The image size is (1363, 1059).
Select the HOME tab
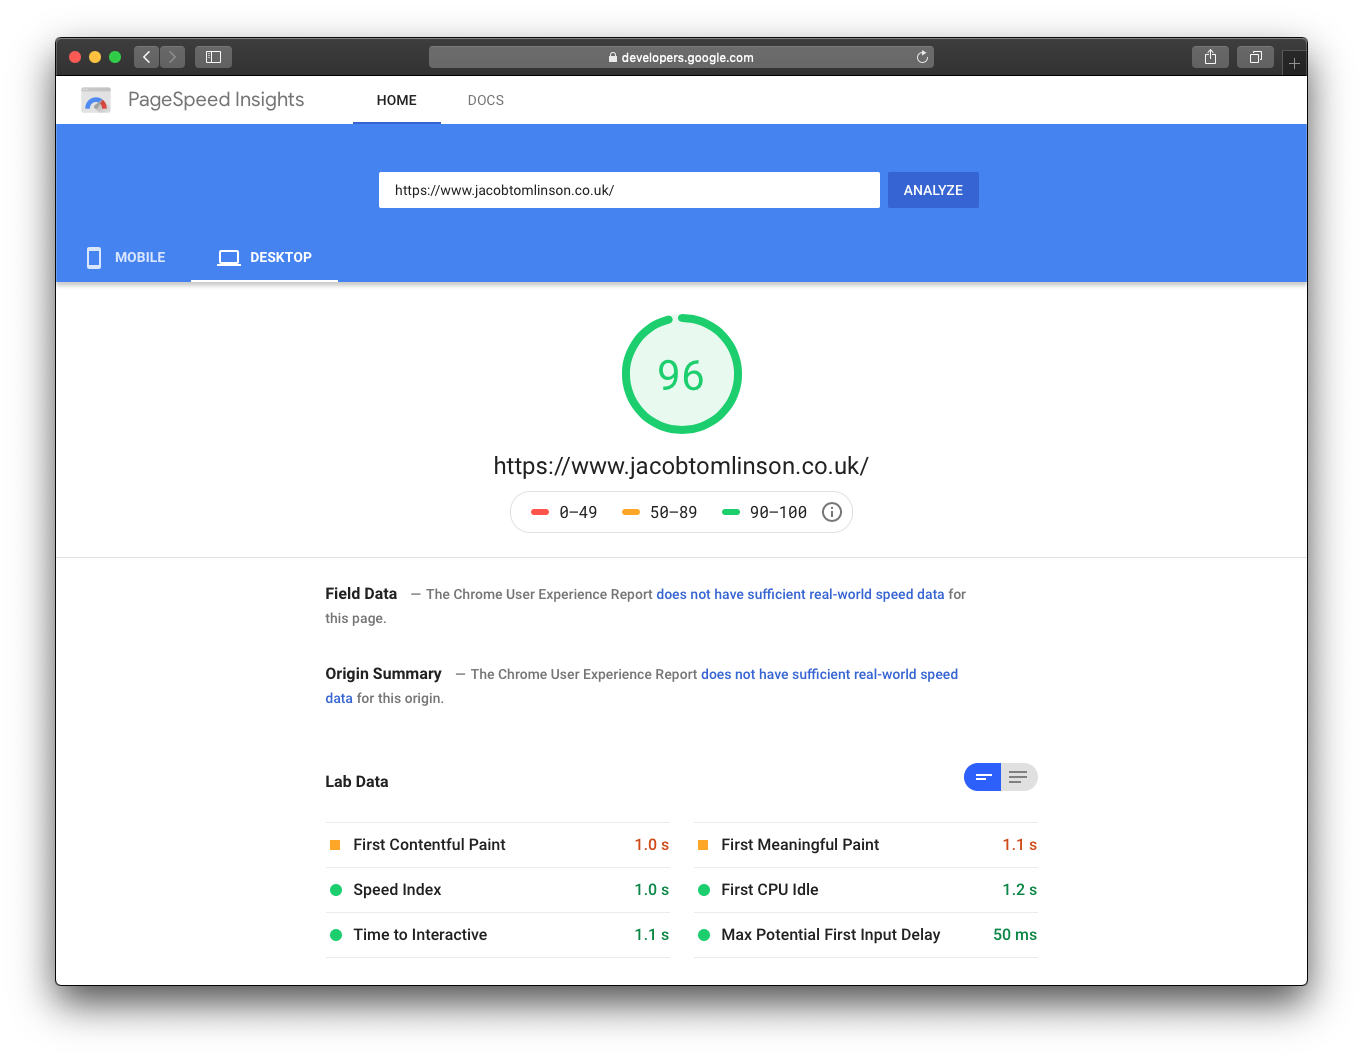(396, 100)
